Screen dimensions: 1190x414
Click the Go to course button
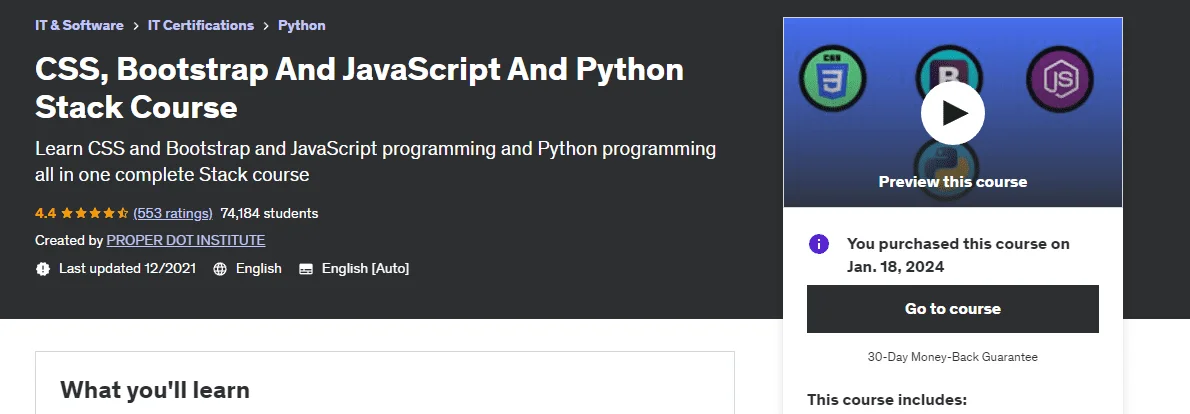tap(952, 309)
